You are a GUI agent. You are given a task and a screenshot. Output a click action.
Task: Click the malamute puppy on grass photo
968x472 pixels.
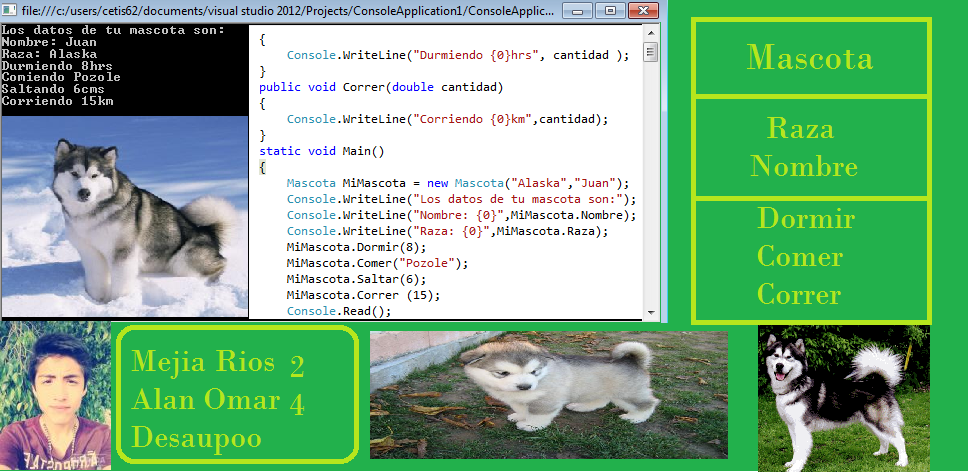click(549, 395)
